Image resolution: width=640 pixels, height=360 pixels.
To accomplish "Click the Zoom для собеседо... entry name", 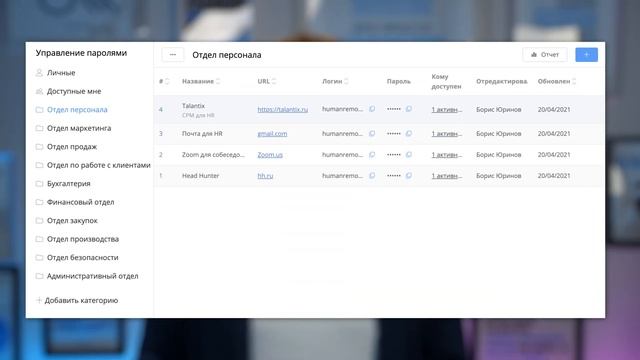I will click(213, 155).
